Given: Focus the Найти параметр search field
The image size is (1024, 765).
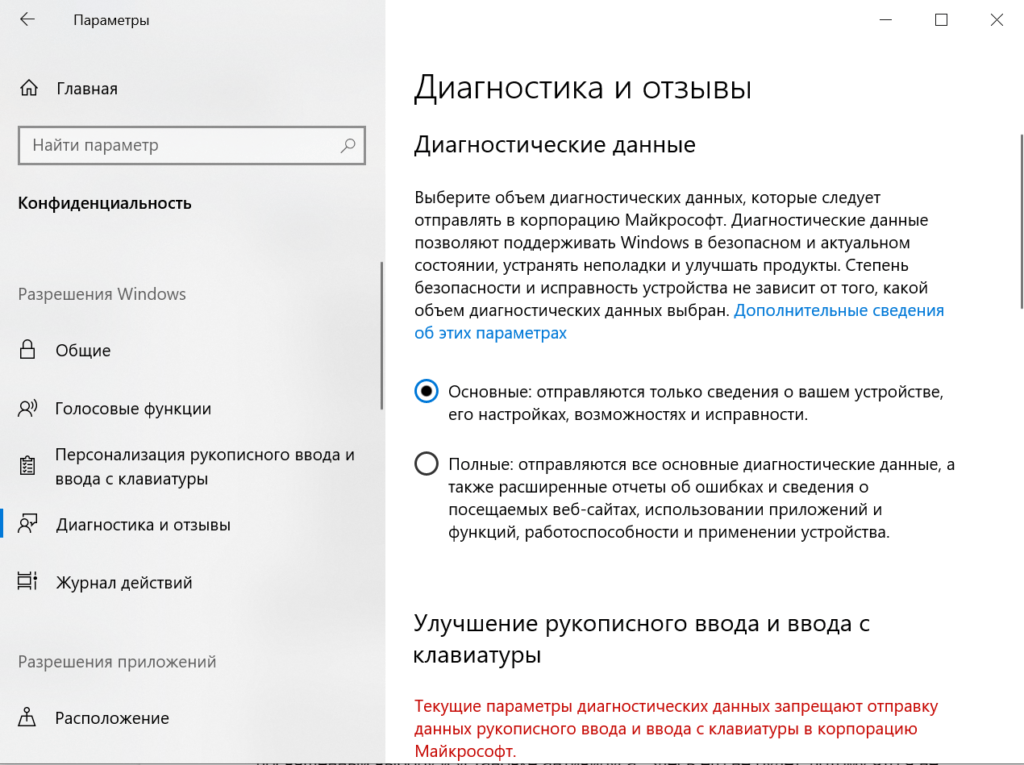Looking at the screenshot, I should click(191, 145).
